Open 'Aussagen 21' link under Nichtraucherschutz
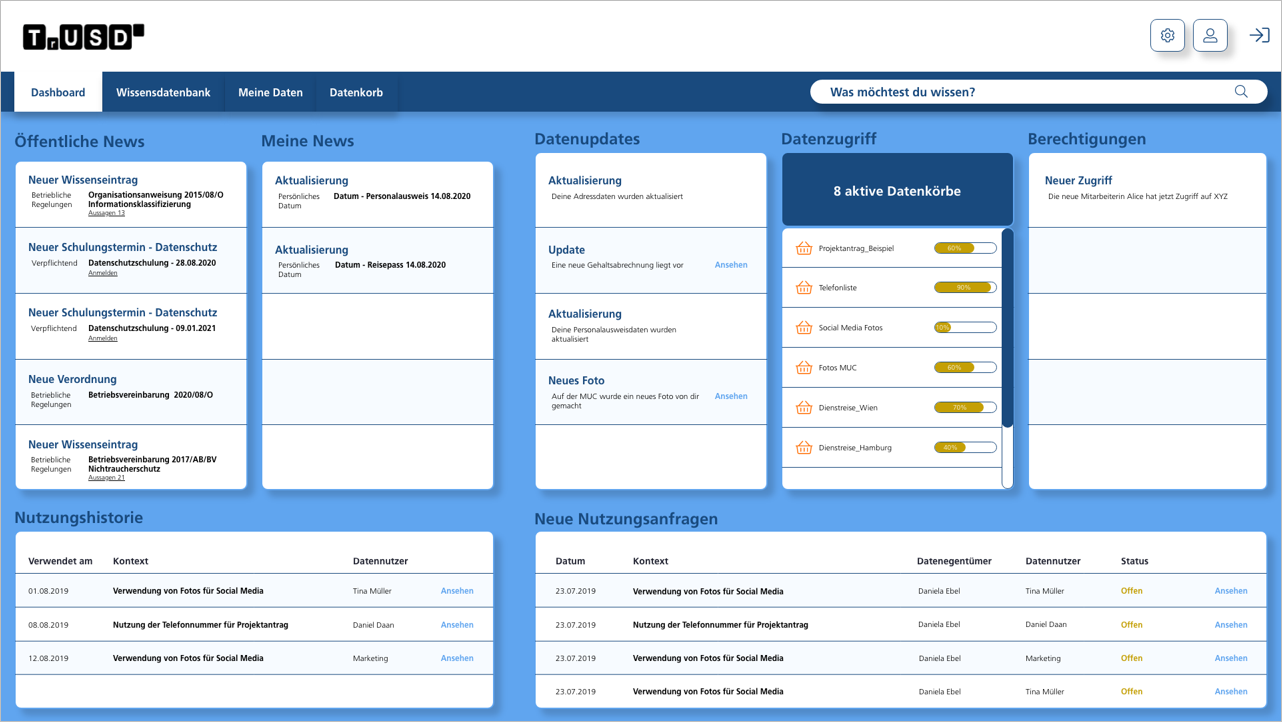The height and width of the screenshot is (722, 1282). (x=106, y=478)
